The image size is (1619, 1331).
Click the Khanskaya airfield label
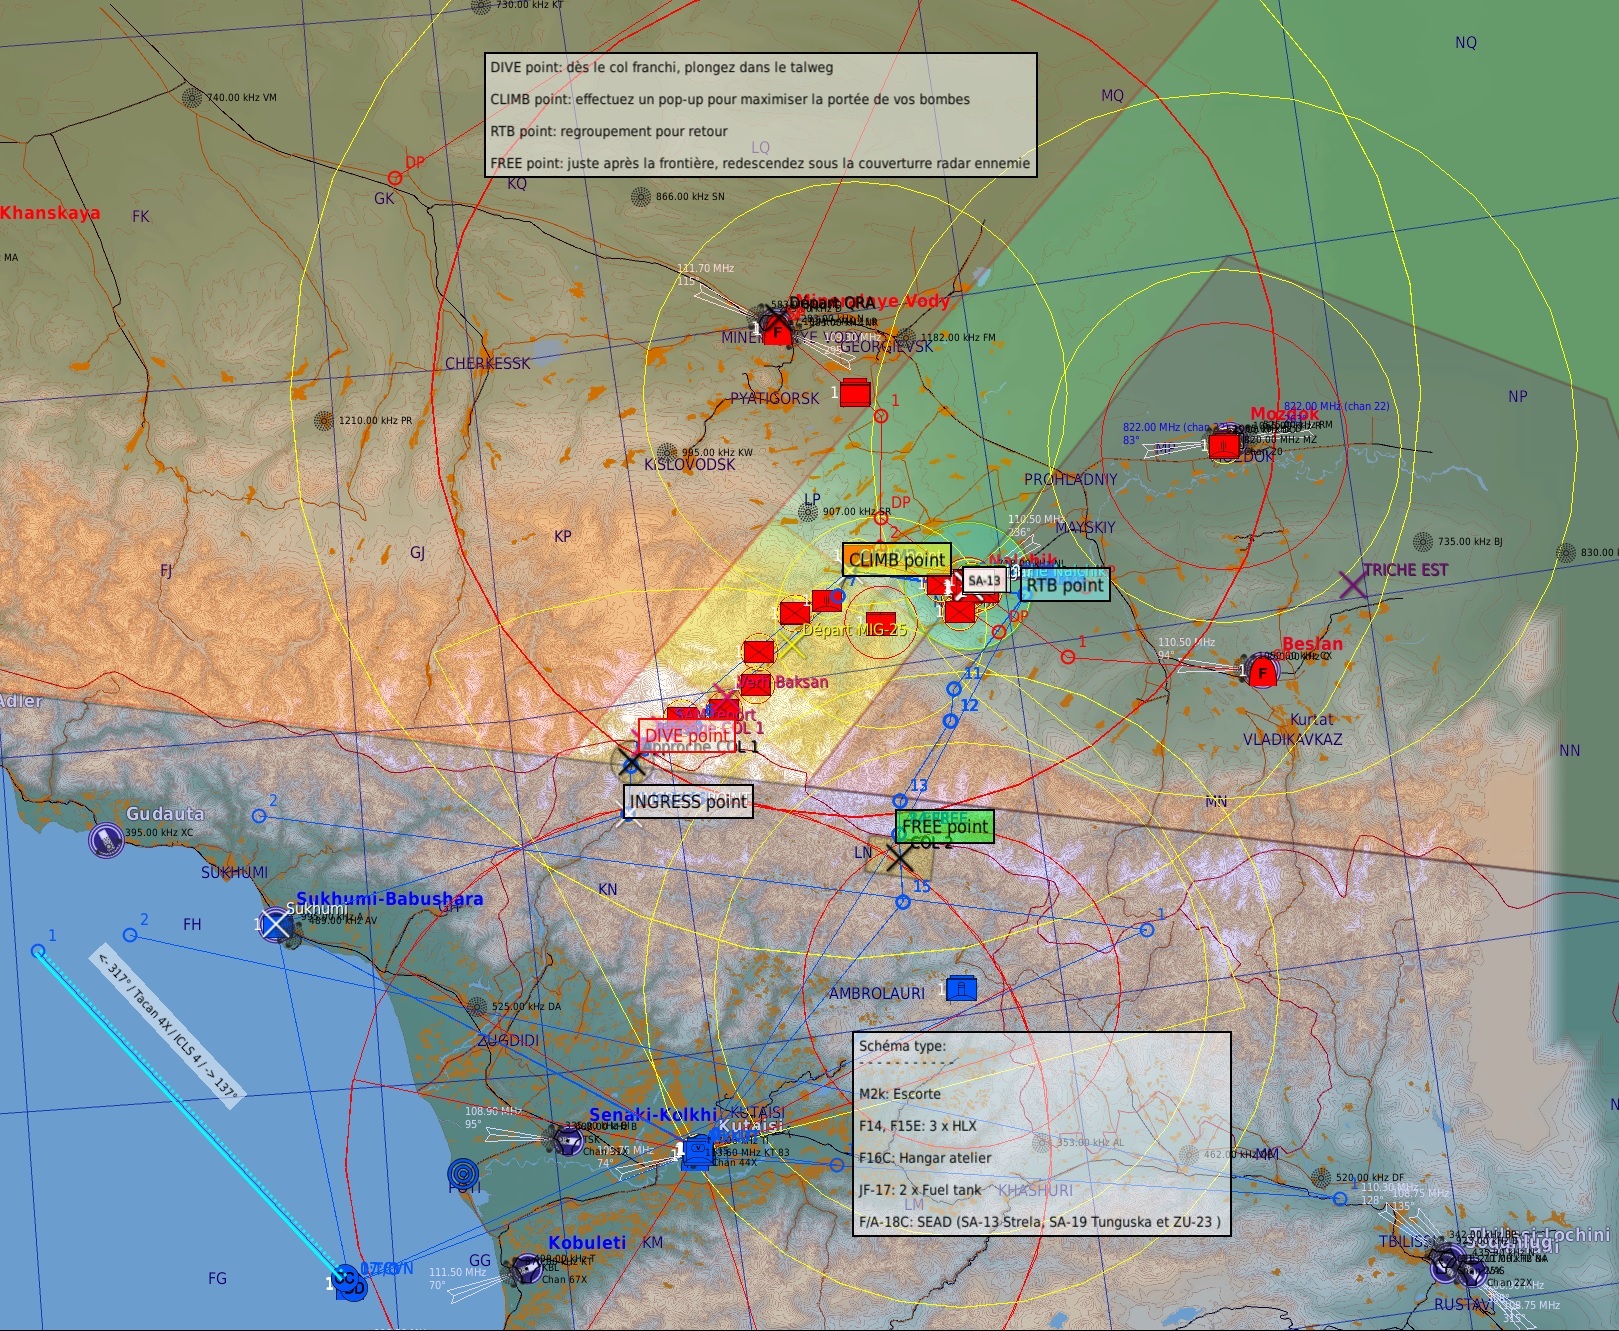(x=50, y=212)
